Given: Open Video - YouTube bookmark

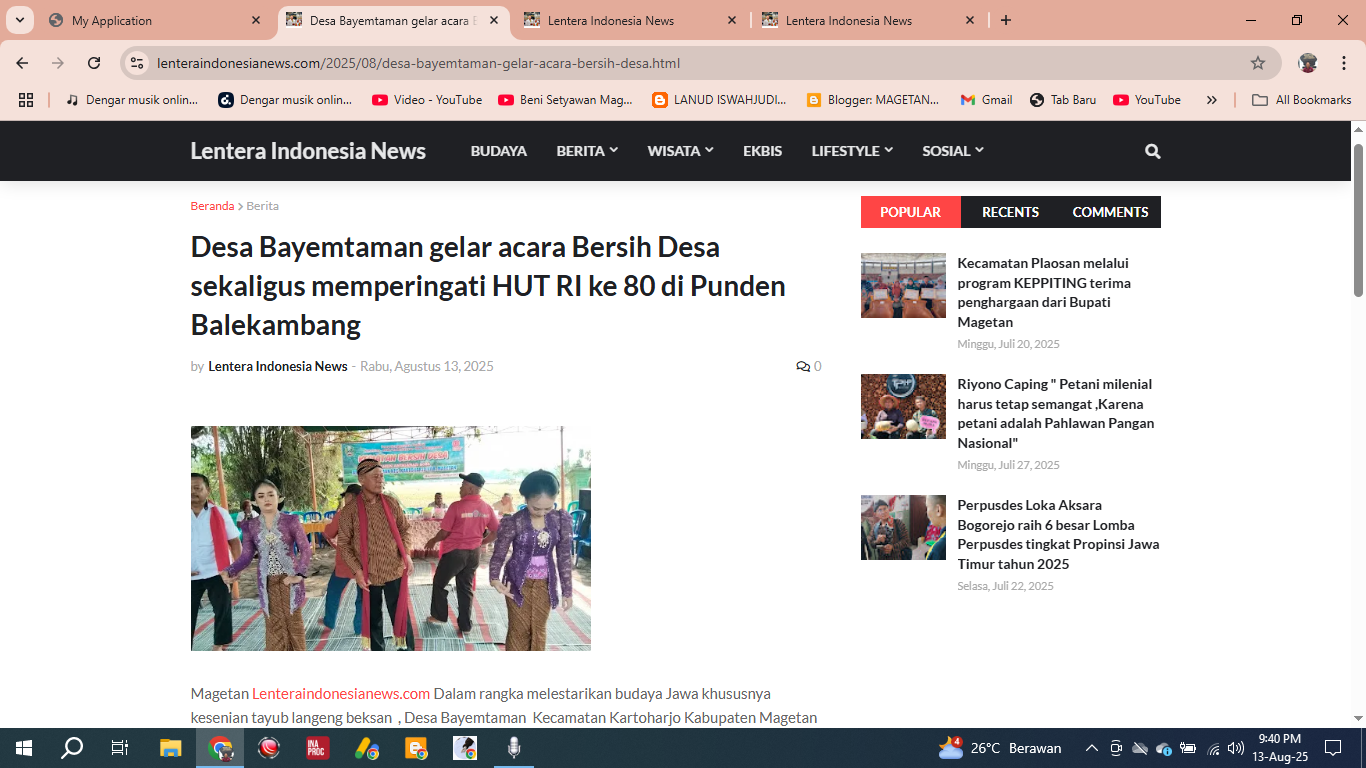Looking at the screenshot, I should [x=427, y=100].
